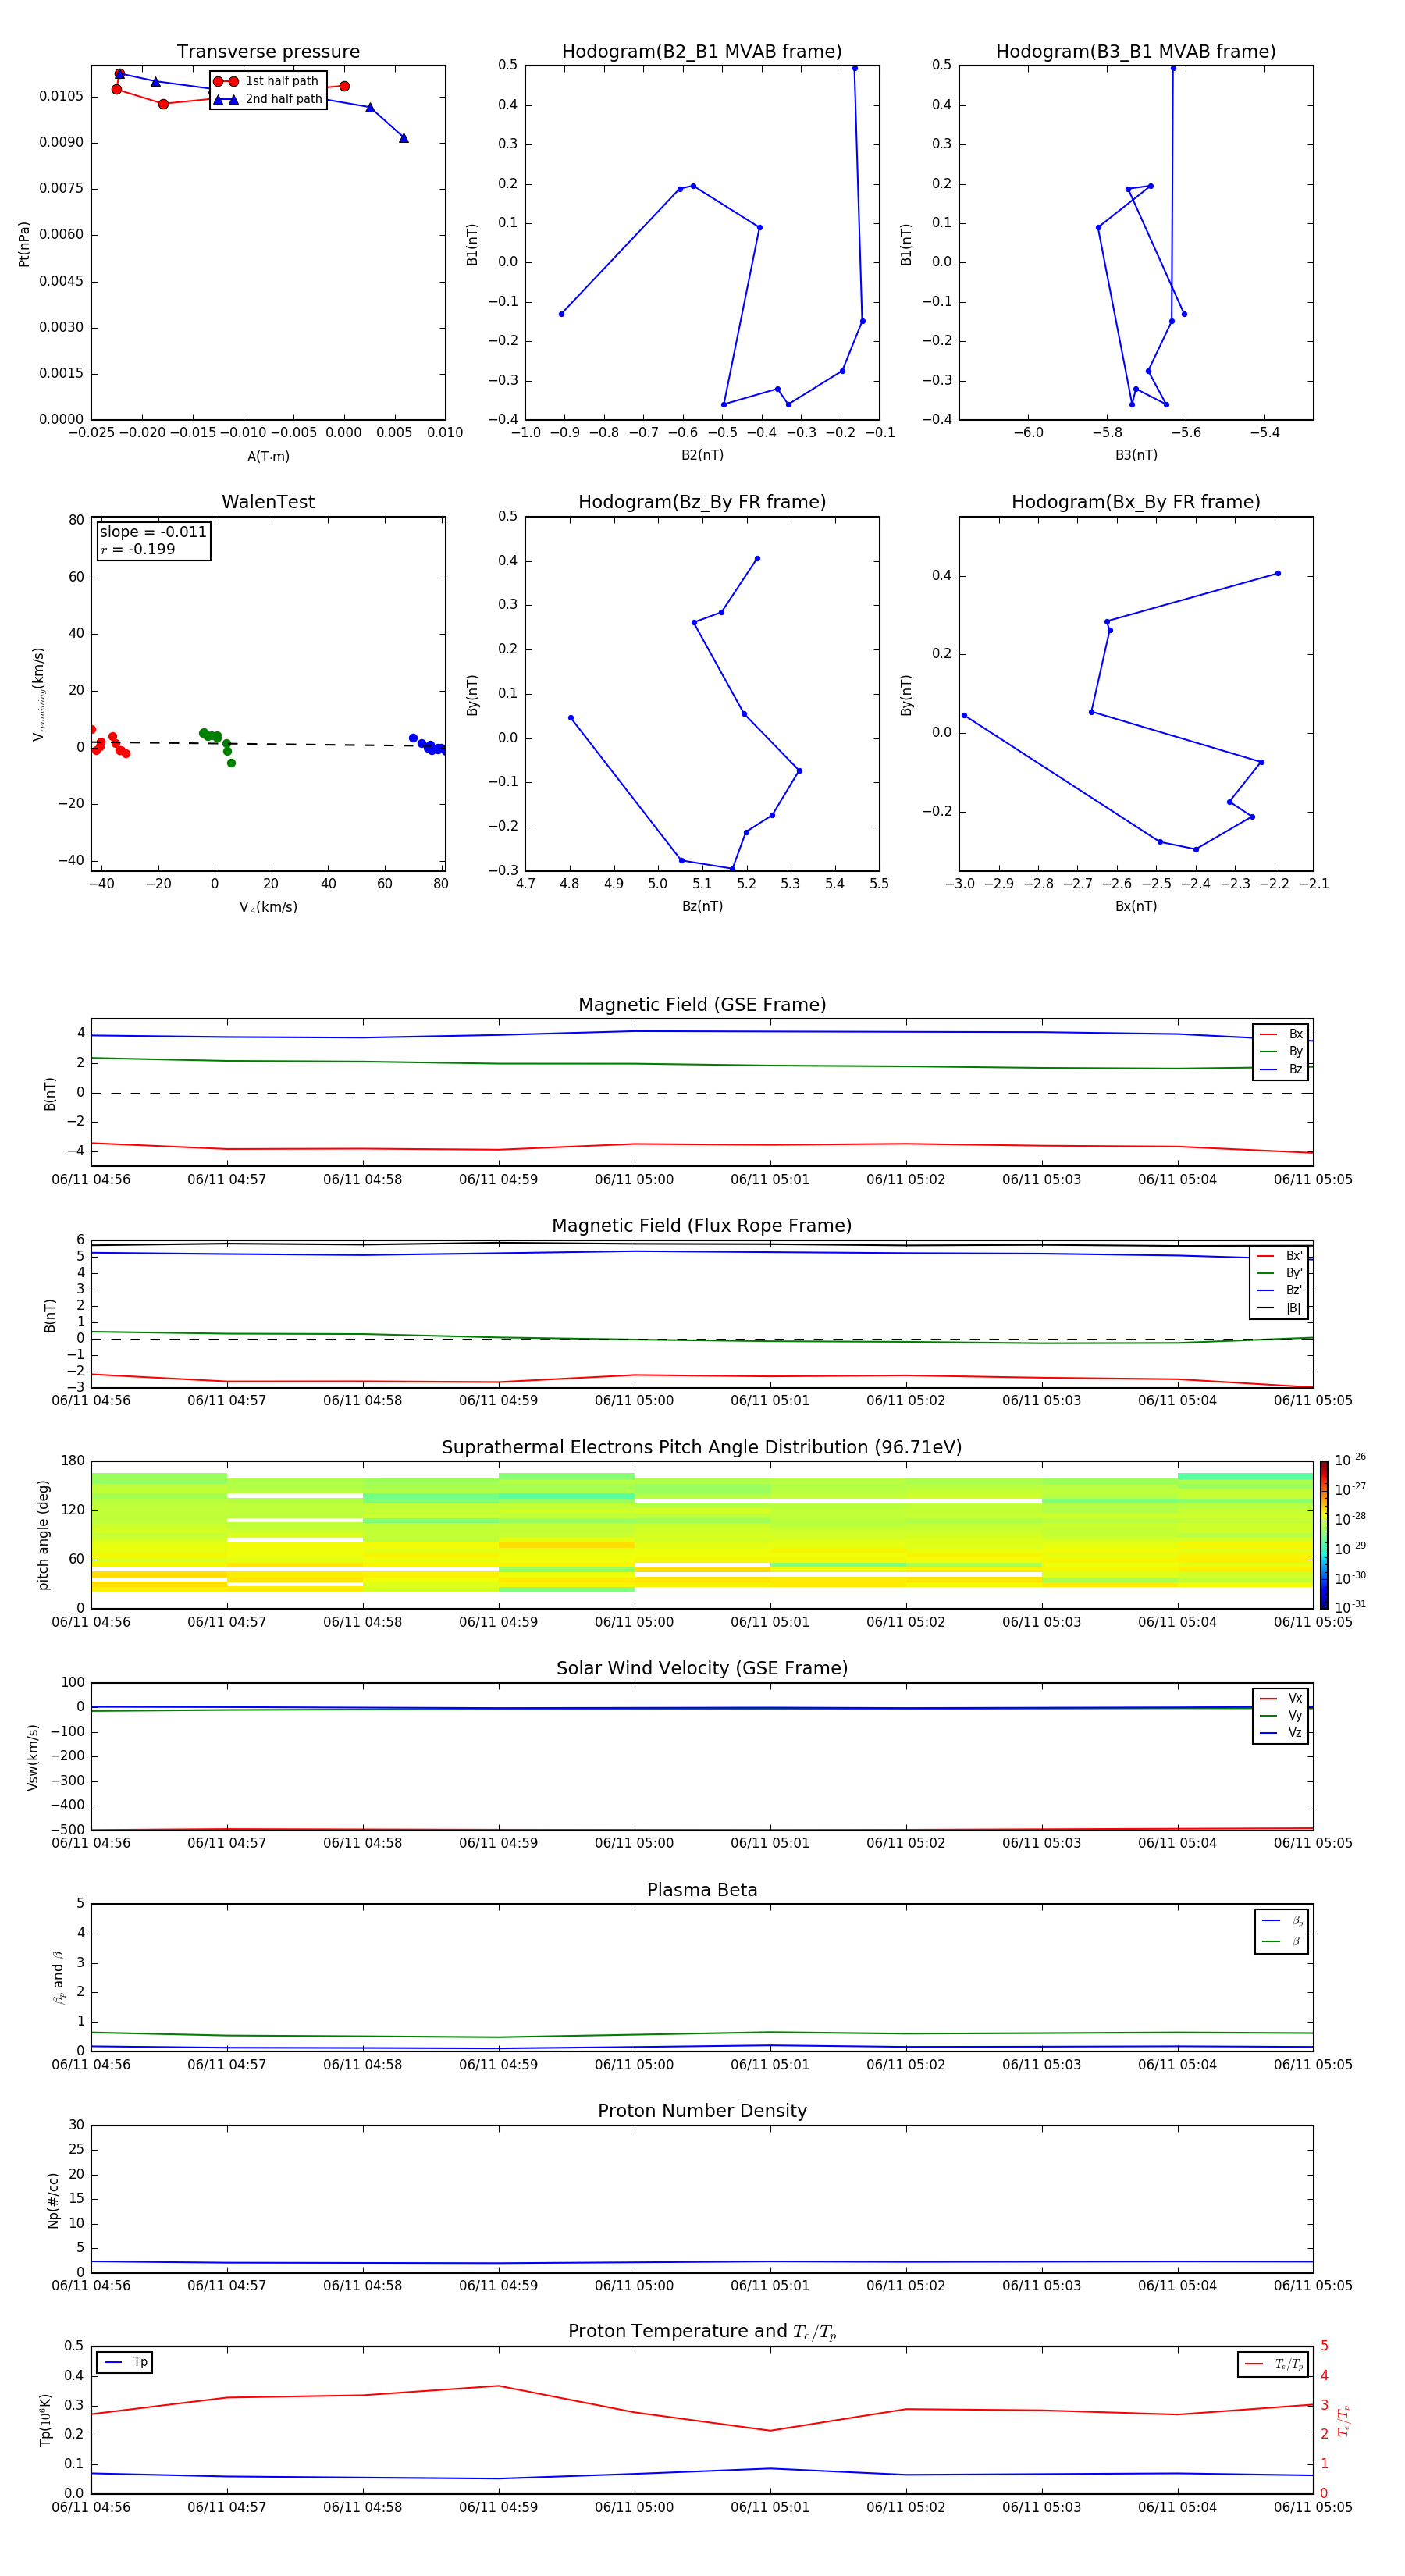Click the '10^-31' colorbar tick label
Viewport: 1405px width, 2576px height.
1350,1607
